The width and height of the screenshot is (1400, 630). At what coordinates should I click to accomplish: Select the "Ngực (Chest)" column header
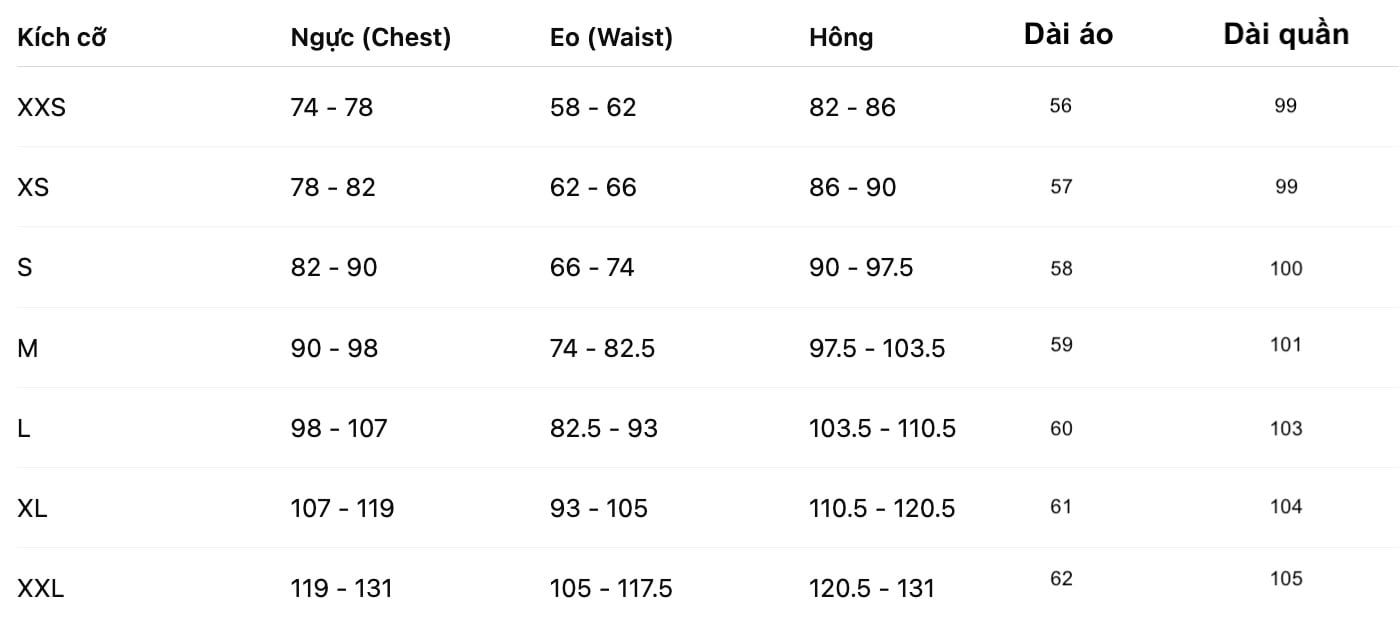(371, 38)
